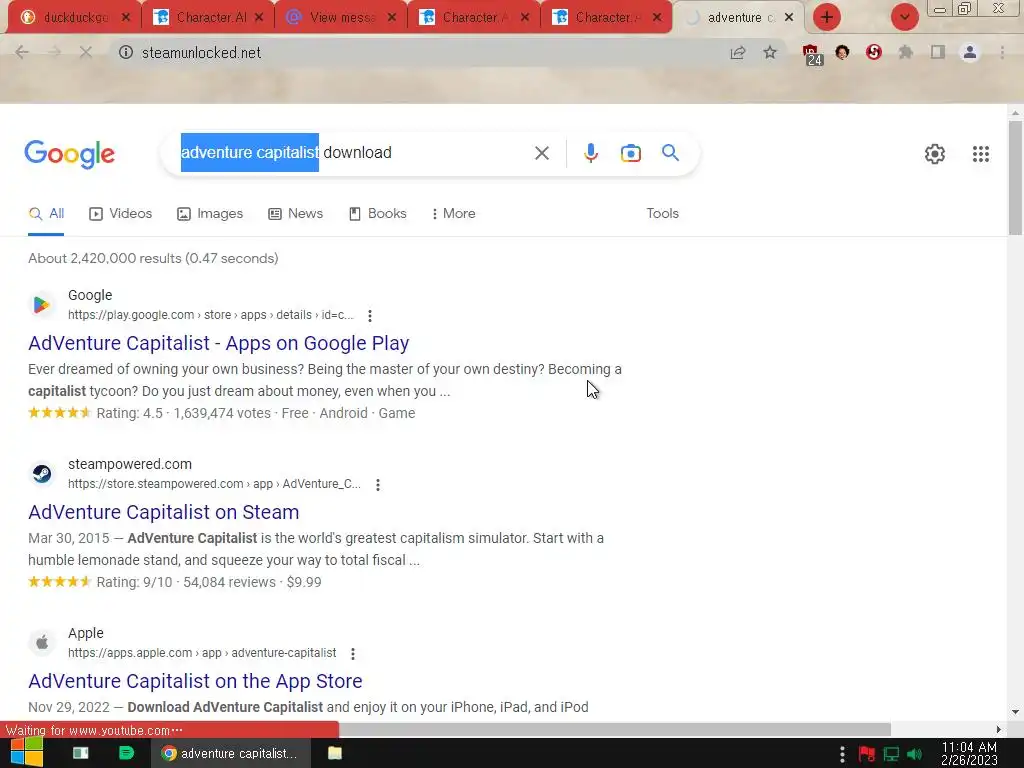Select the Images search filter
1024x768 pixels.
tap(210, 214)
